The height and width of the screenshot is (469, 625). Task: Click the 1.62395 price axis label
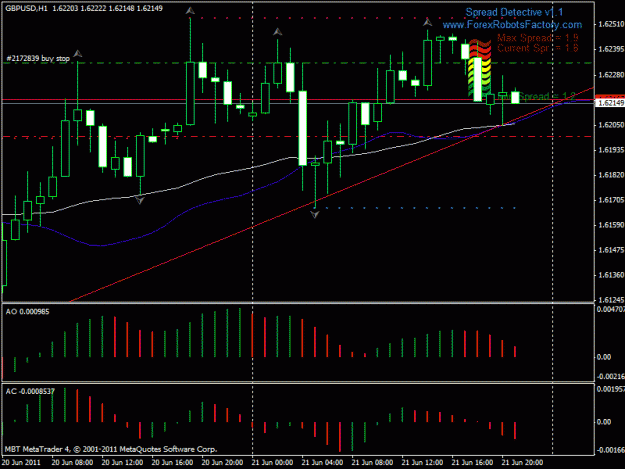tap(611, 49)
